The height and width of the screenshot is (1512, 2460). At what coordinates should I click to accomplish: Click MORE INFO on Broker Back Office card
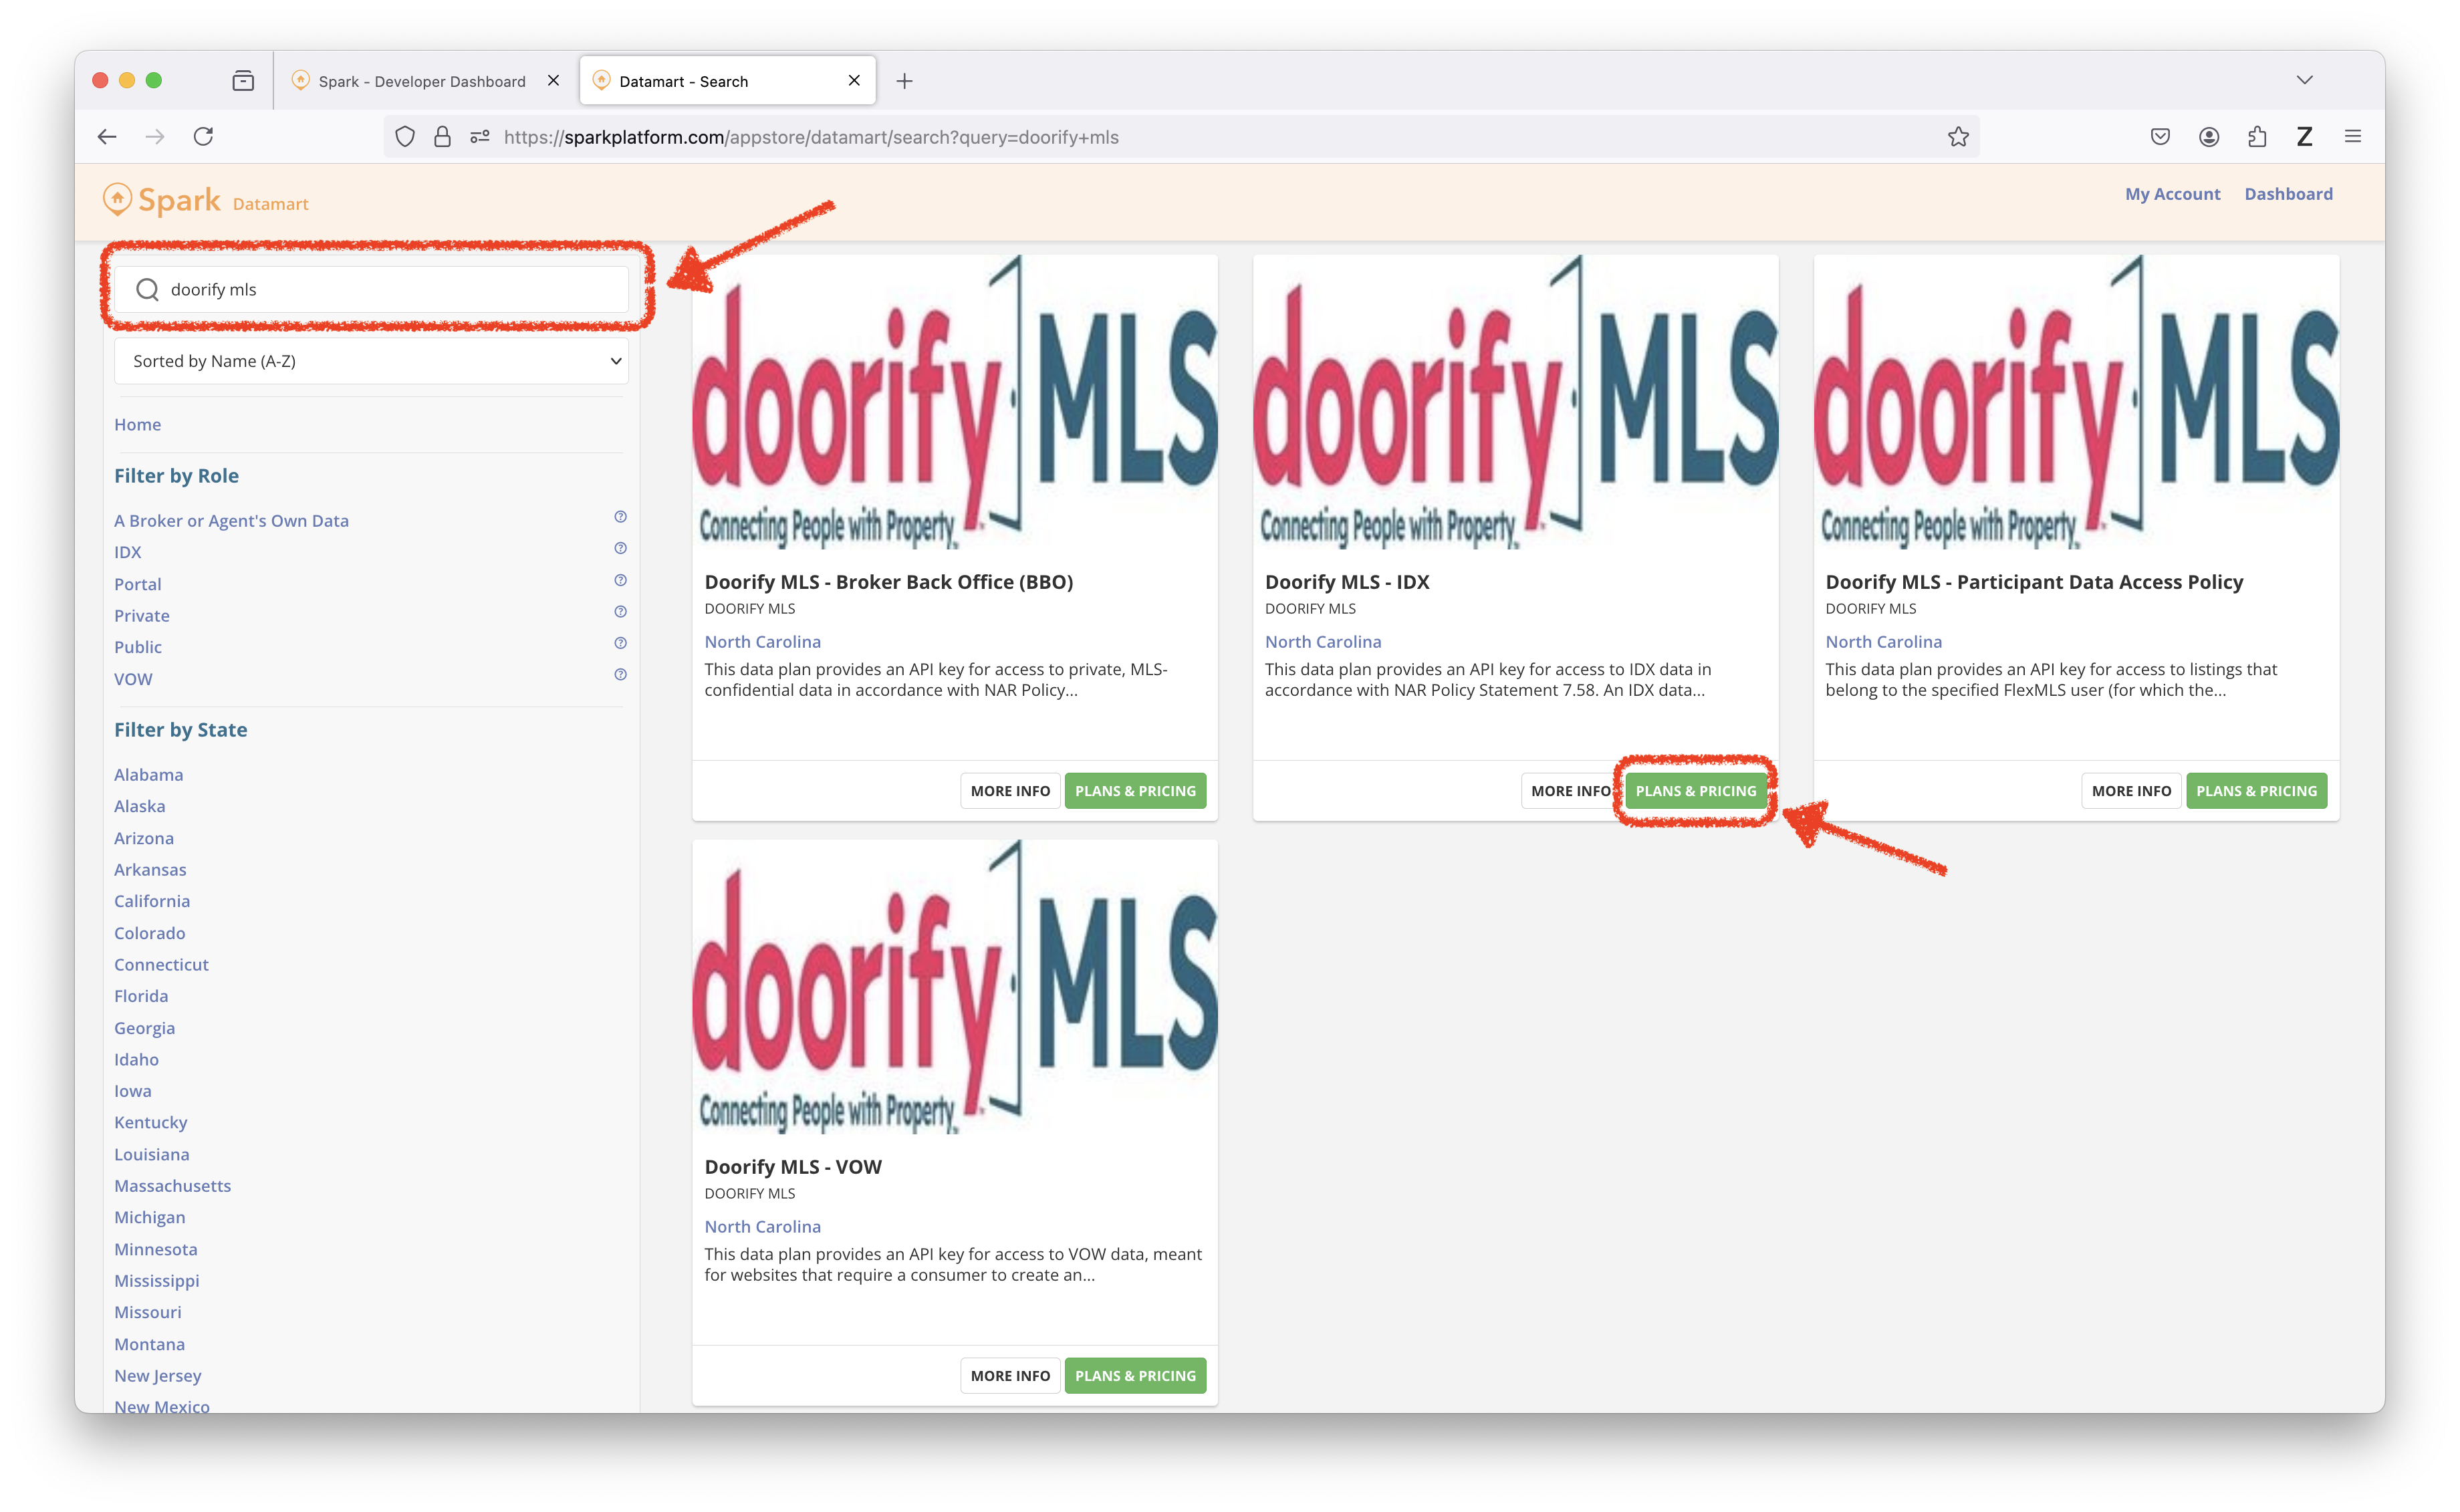click(1010, 791)
